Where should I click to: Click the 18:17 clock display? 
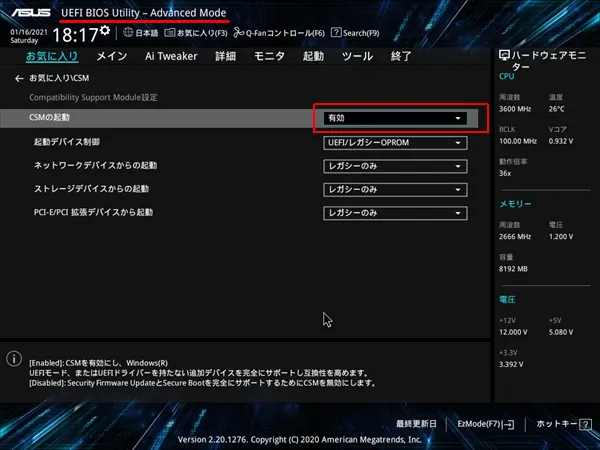coord(75,35)
